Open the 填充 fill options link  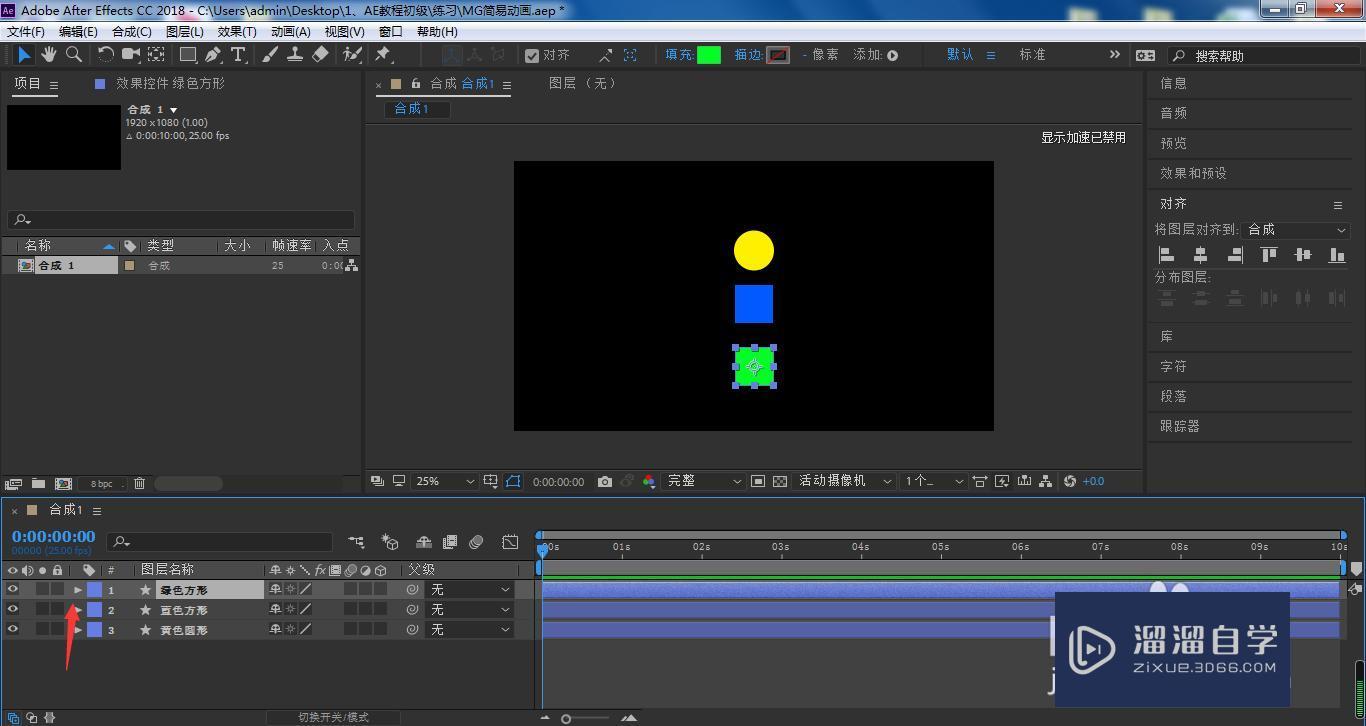(x=679, y=55)
